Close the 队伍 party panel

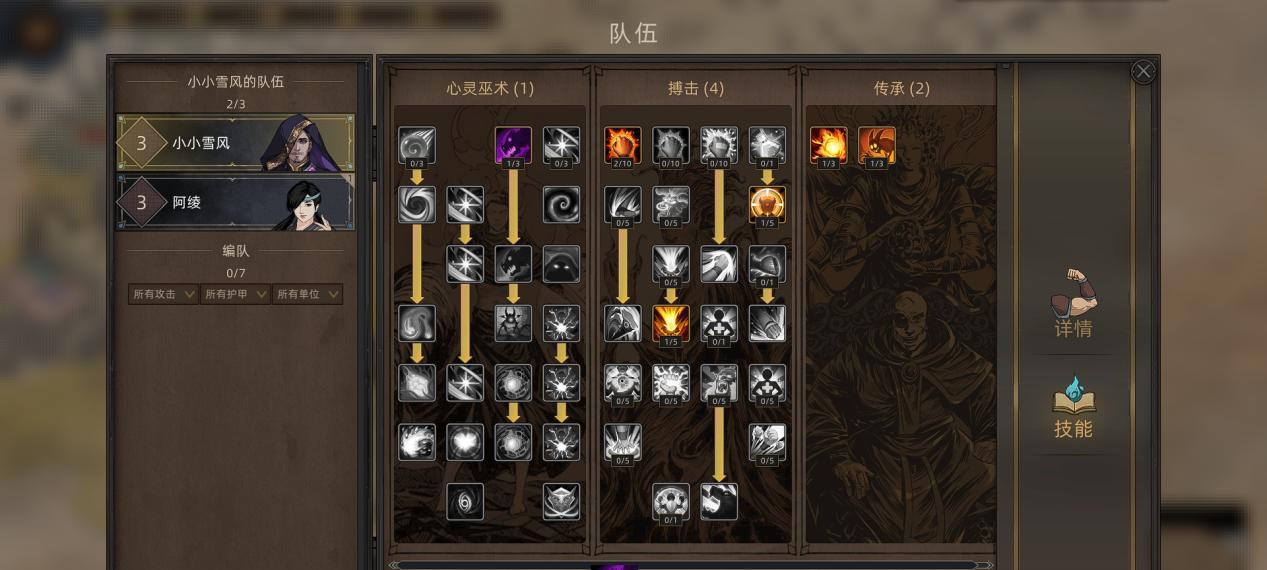click(1143, 71)
